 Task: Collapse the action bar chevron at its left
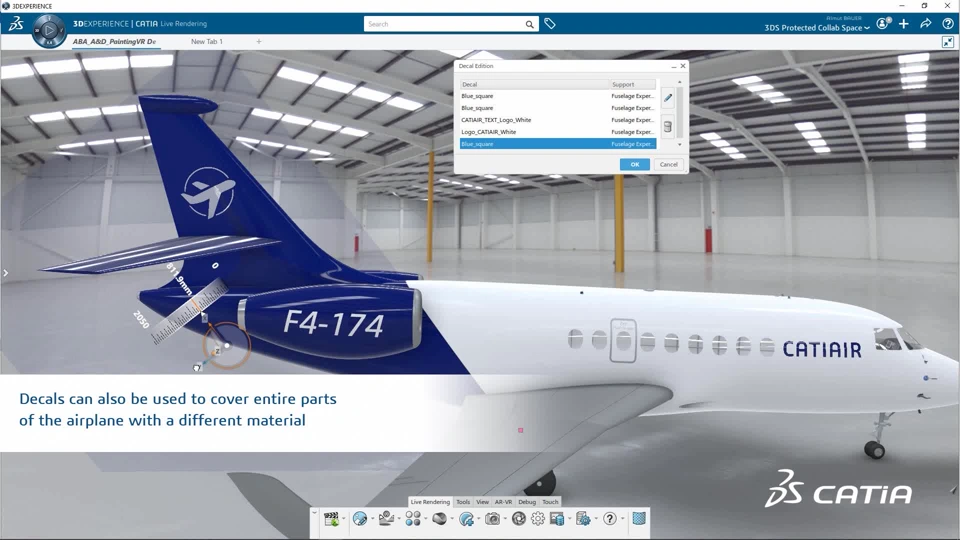315,512
